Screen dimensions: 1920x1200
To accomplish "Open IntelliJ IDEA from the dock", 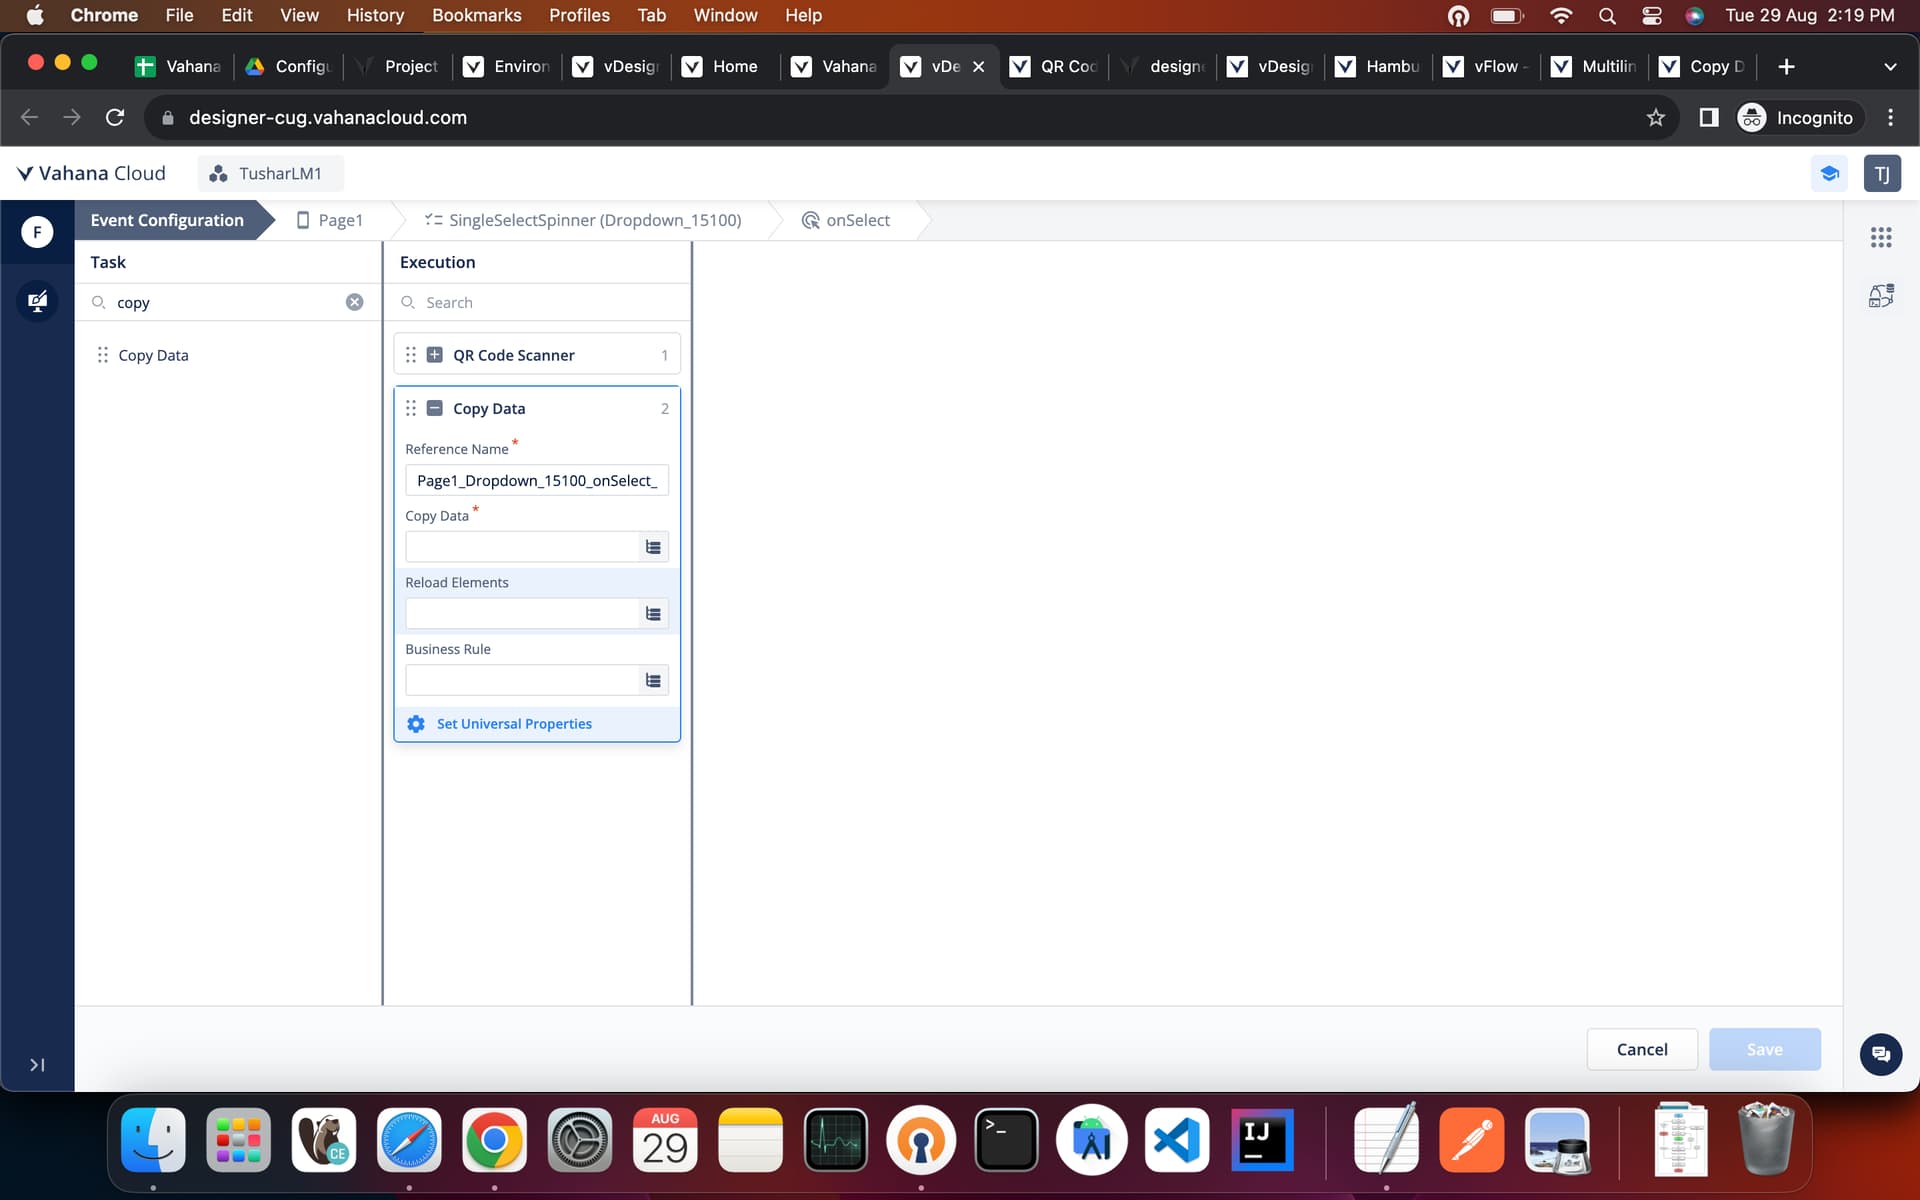I will [x=1262, y=1140].
